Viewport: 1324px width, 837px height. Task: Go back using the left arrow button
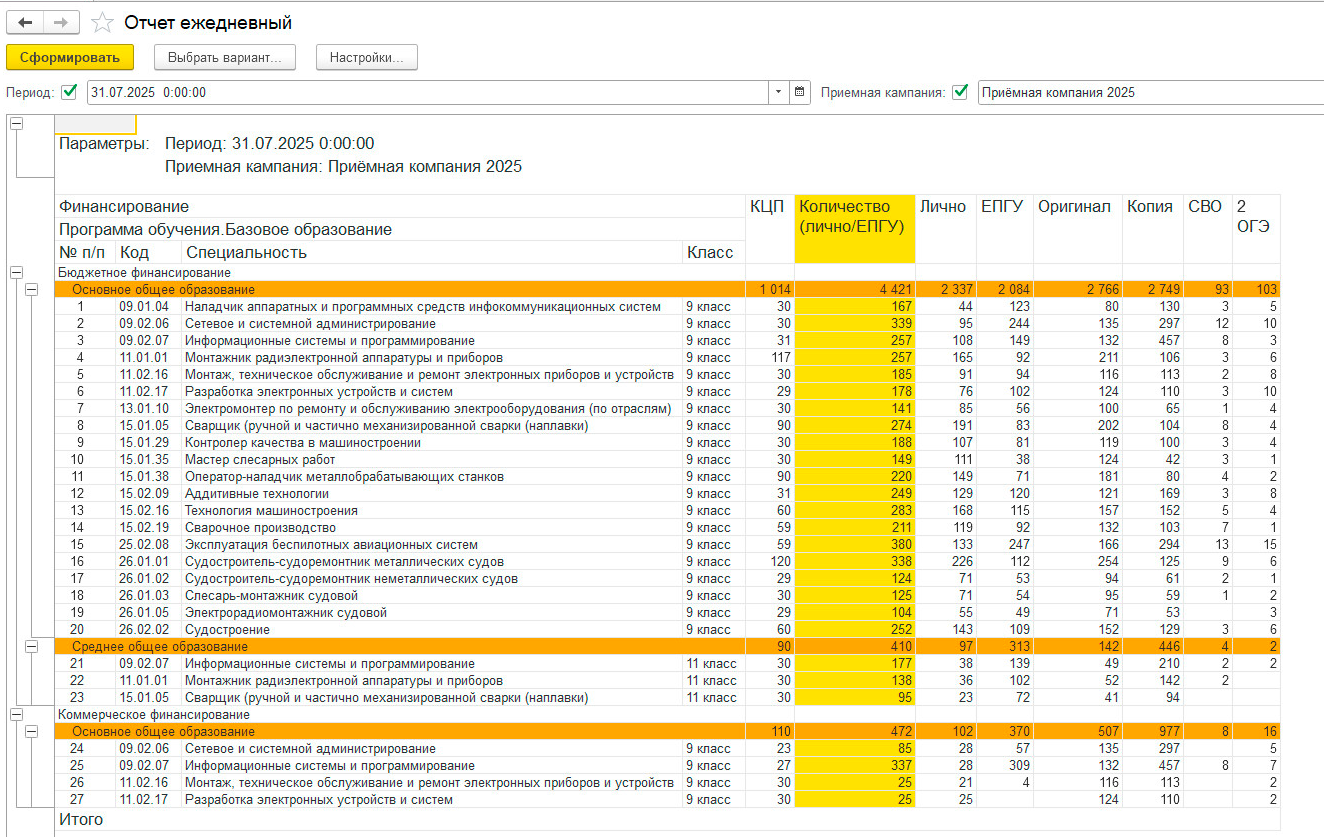tap(25, 22)
